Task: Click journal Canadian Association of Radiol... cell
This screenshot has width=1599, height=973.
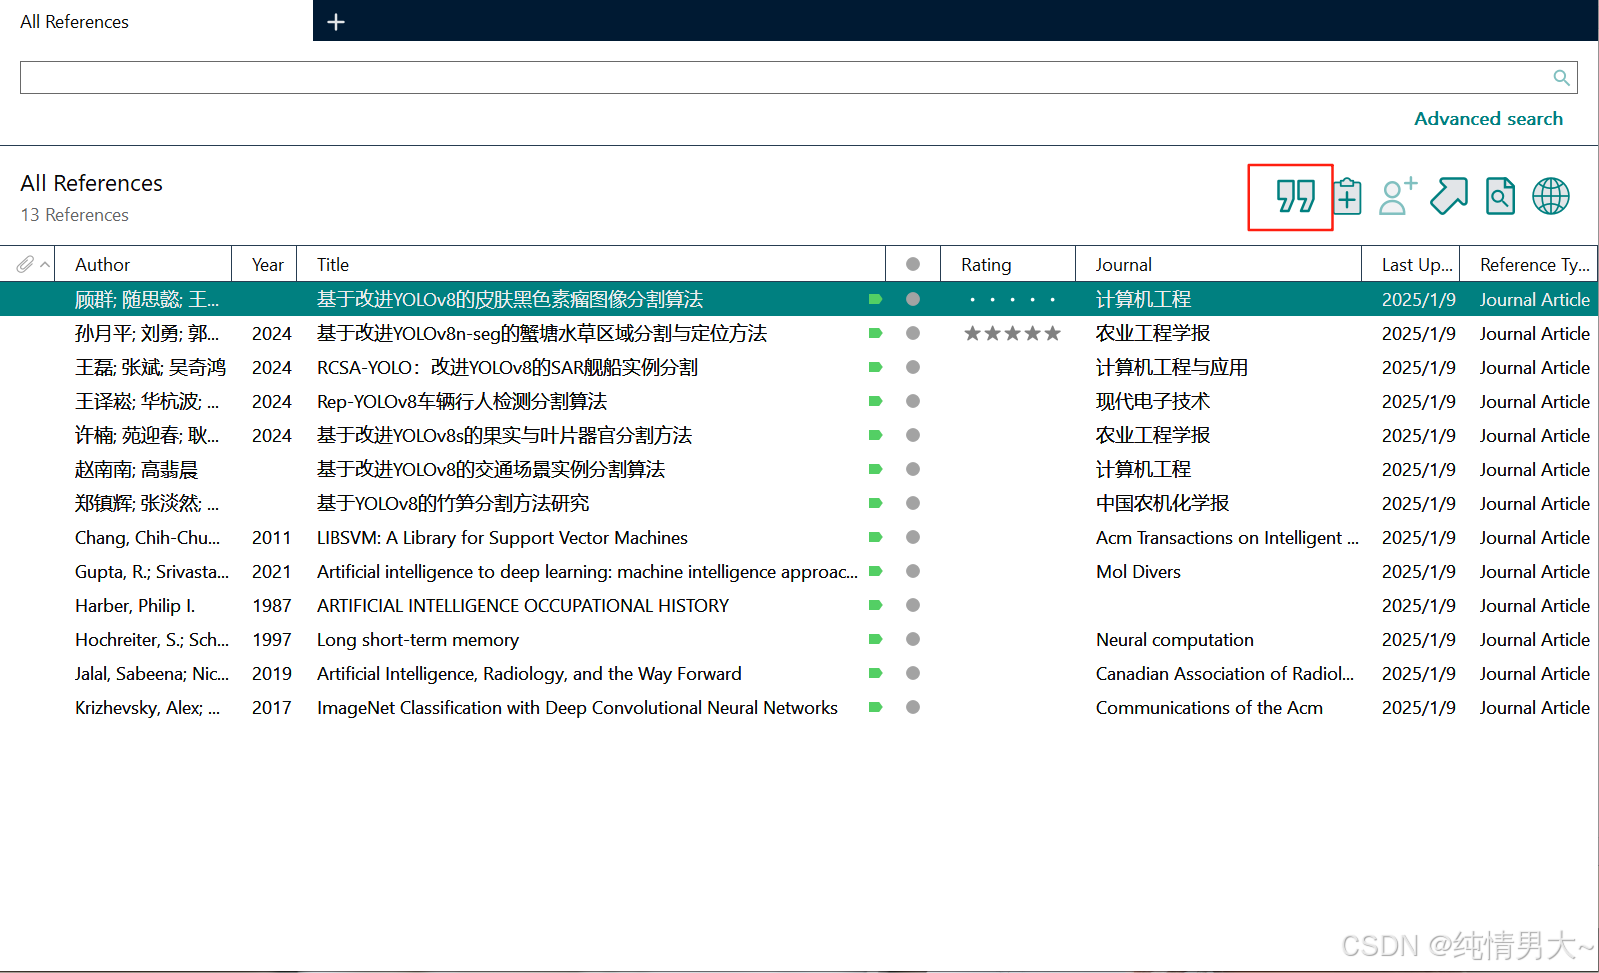Action: point(1225,673)
